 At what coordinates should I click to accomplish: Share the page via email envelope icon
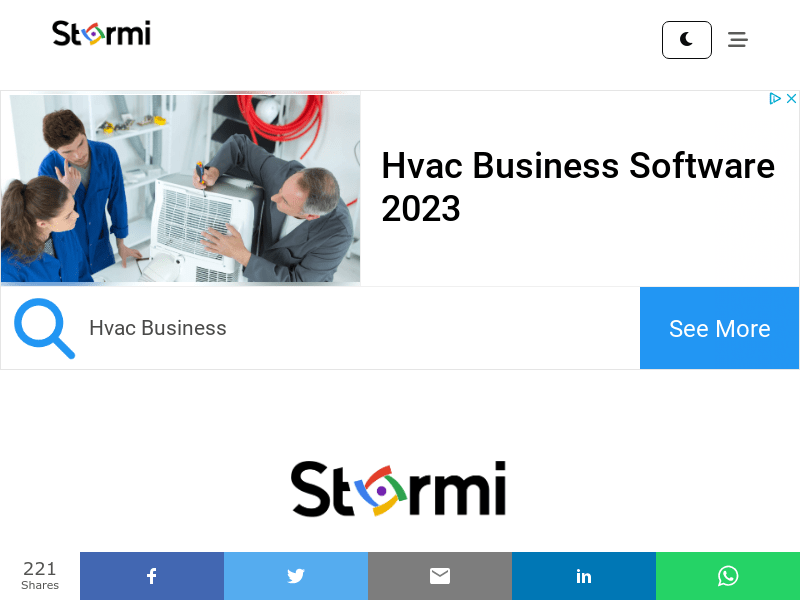coord(440,576)
